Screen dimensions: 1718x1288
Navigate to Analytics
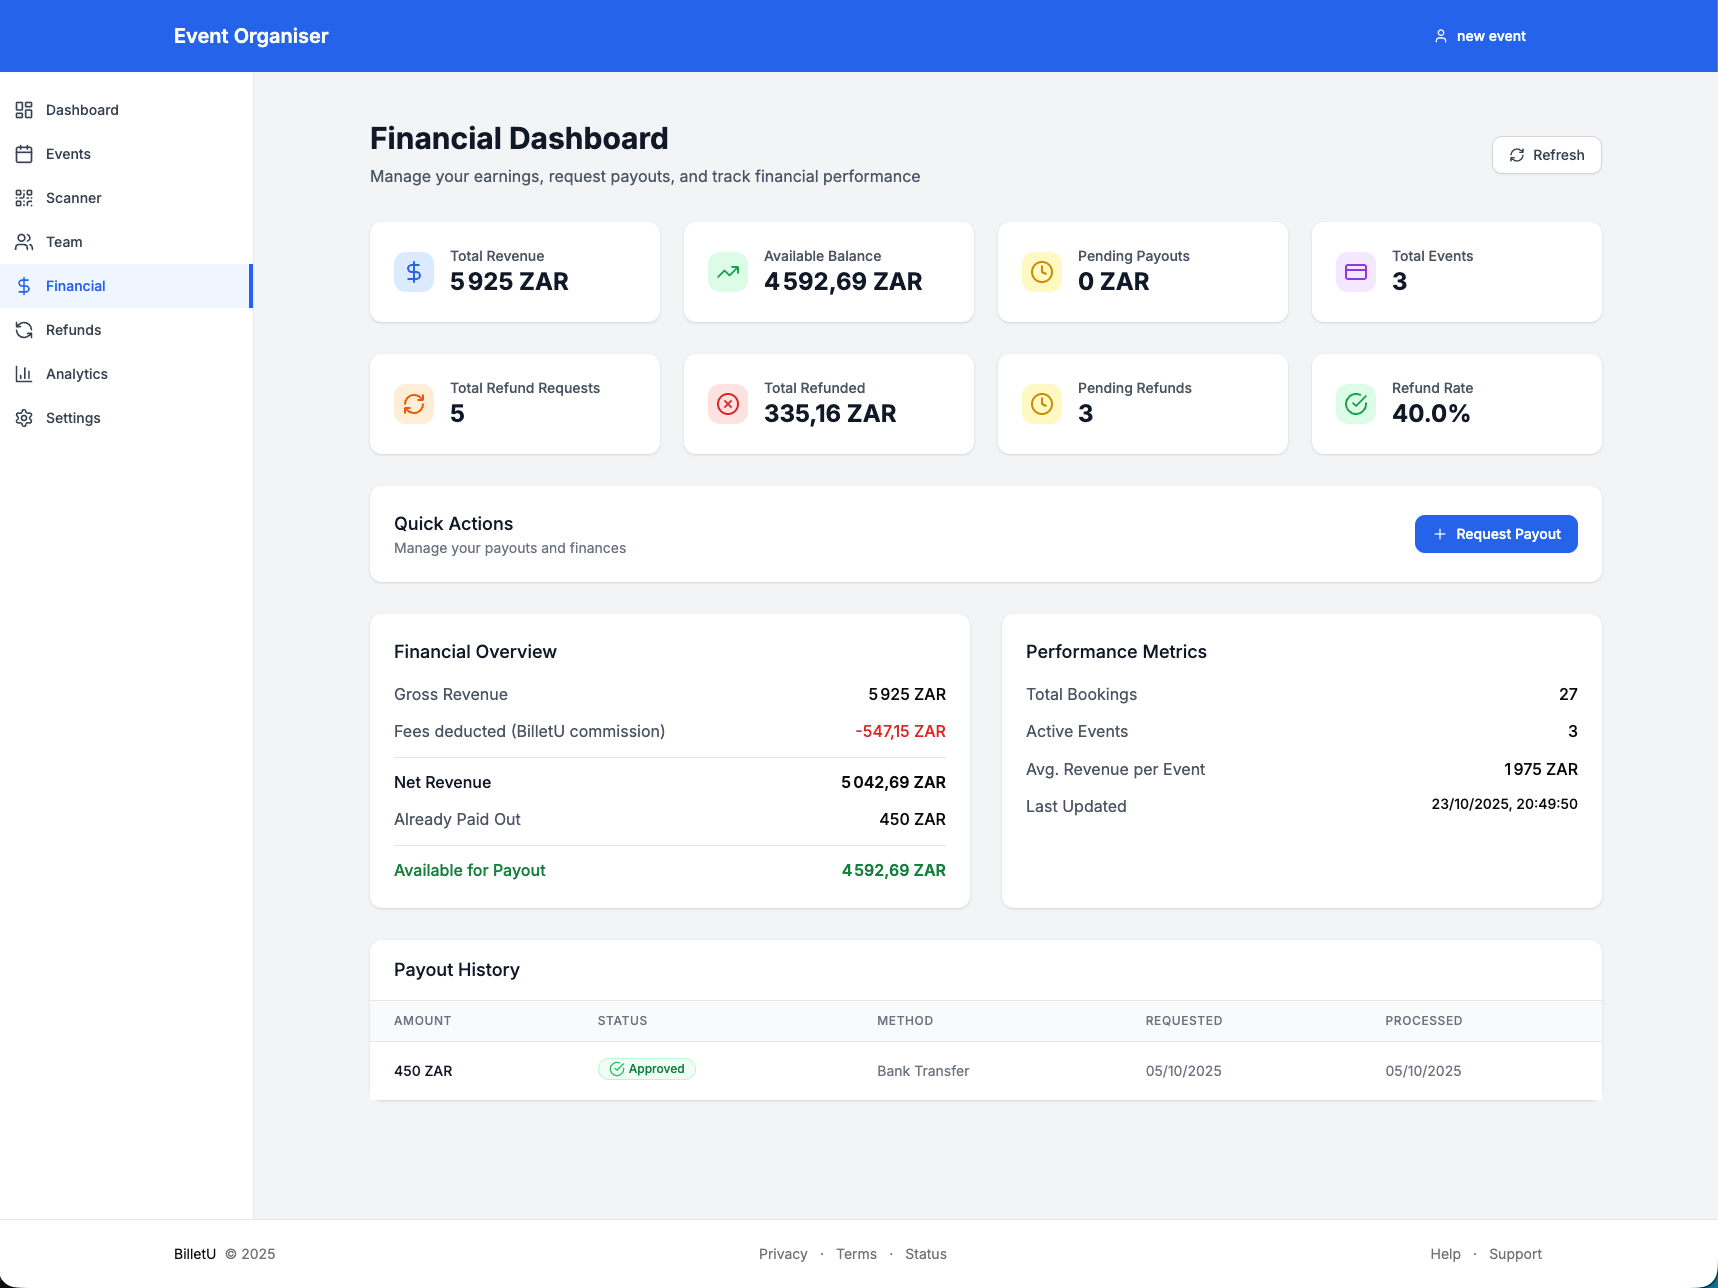pos(126,374)
